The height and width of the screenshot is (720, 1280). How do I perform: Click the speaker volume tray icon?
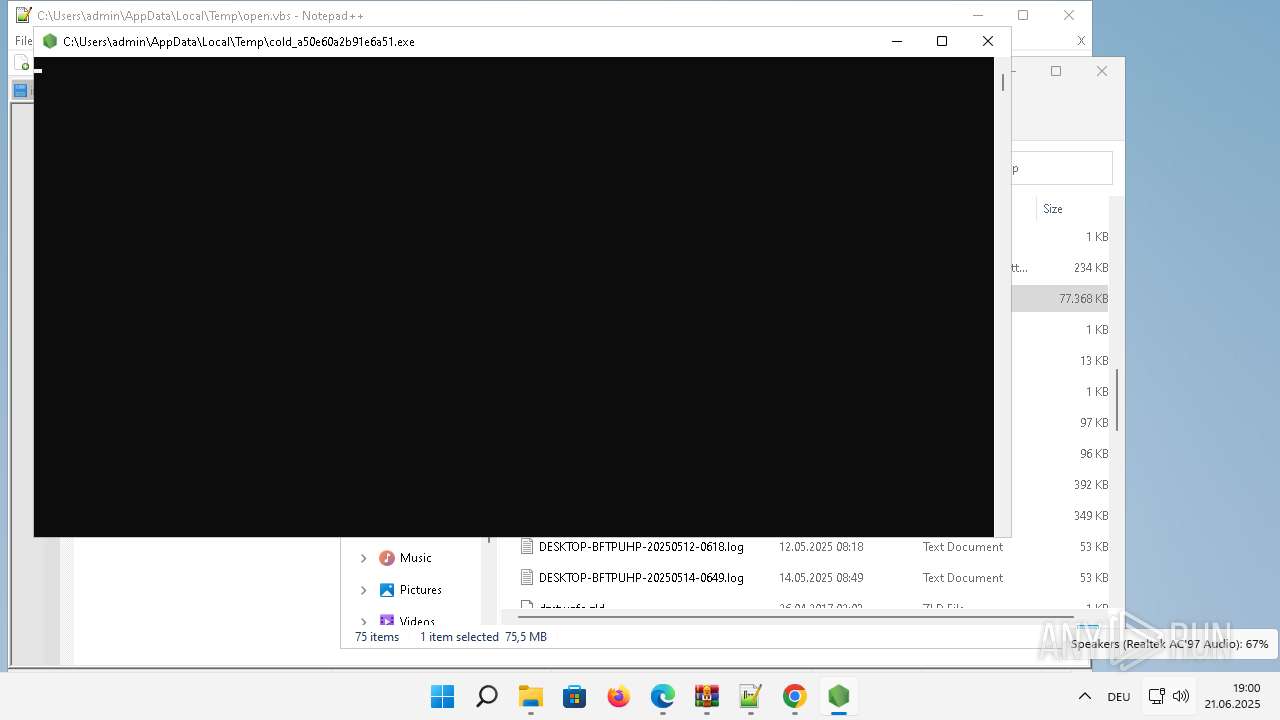point(1181,696)
